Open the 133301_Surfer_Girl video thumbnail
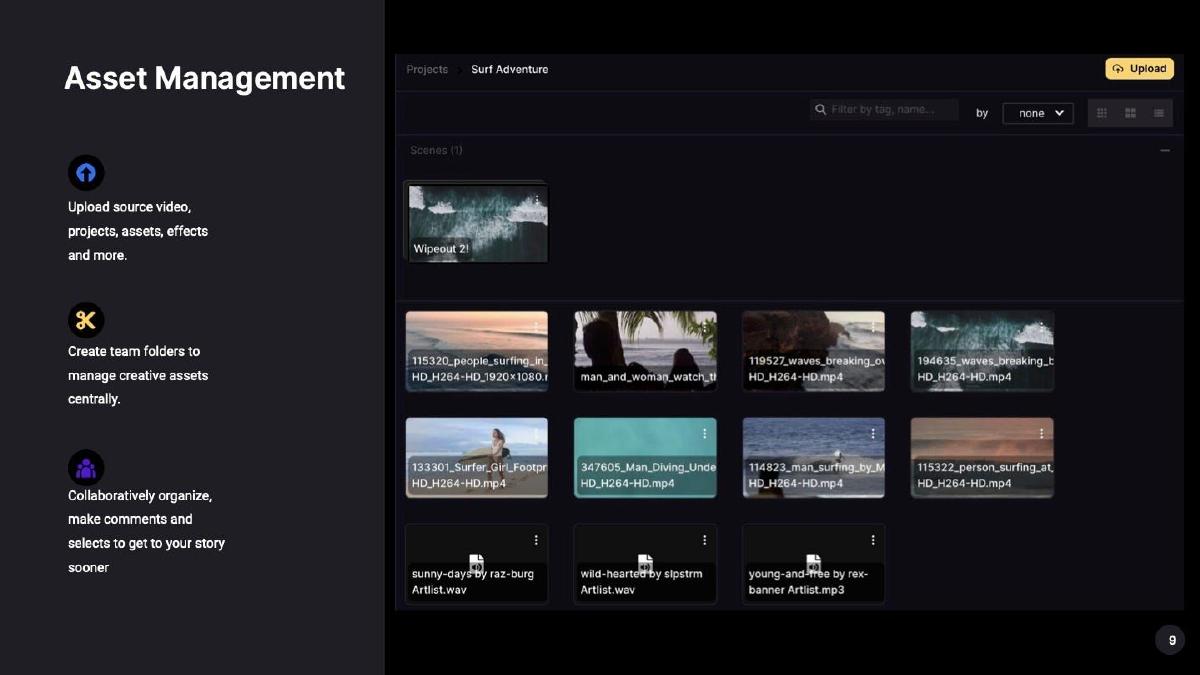Viewport: 1200px width, 675px height. (477, 457)
